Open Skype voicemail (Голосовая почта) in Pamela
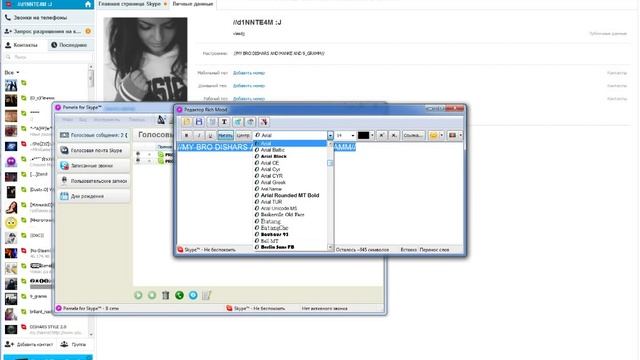Screen dimensions: 640x360 tap(94, 151)
